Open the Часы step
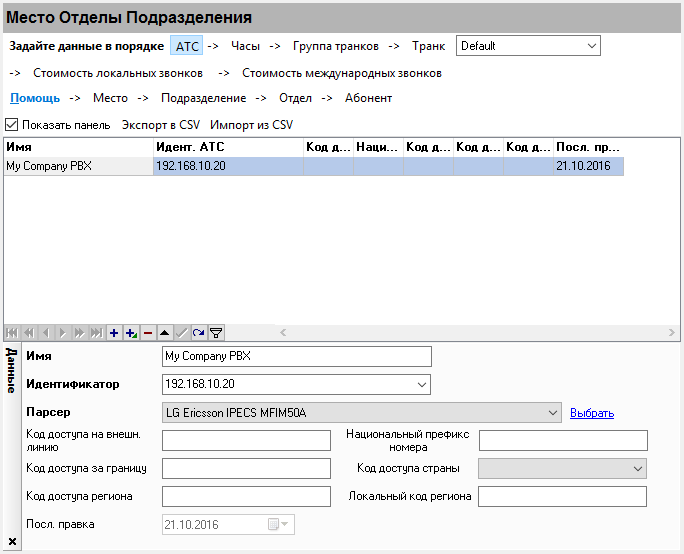 click(x=246, y=46)
